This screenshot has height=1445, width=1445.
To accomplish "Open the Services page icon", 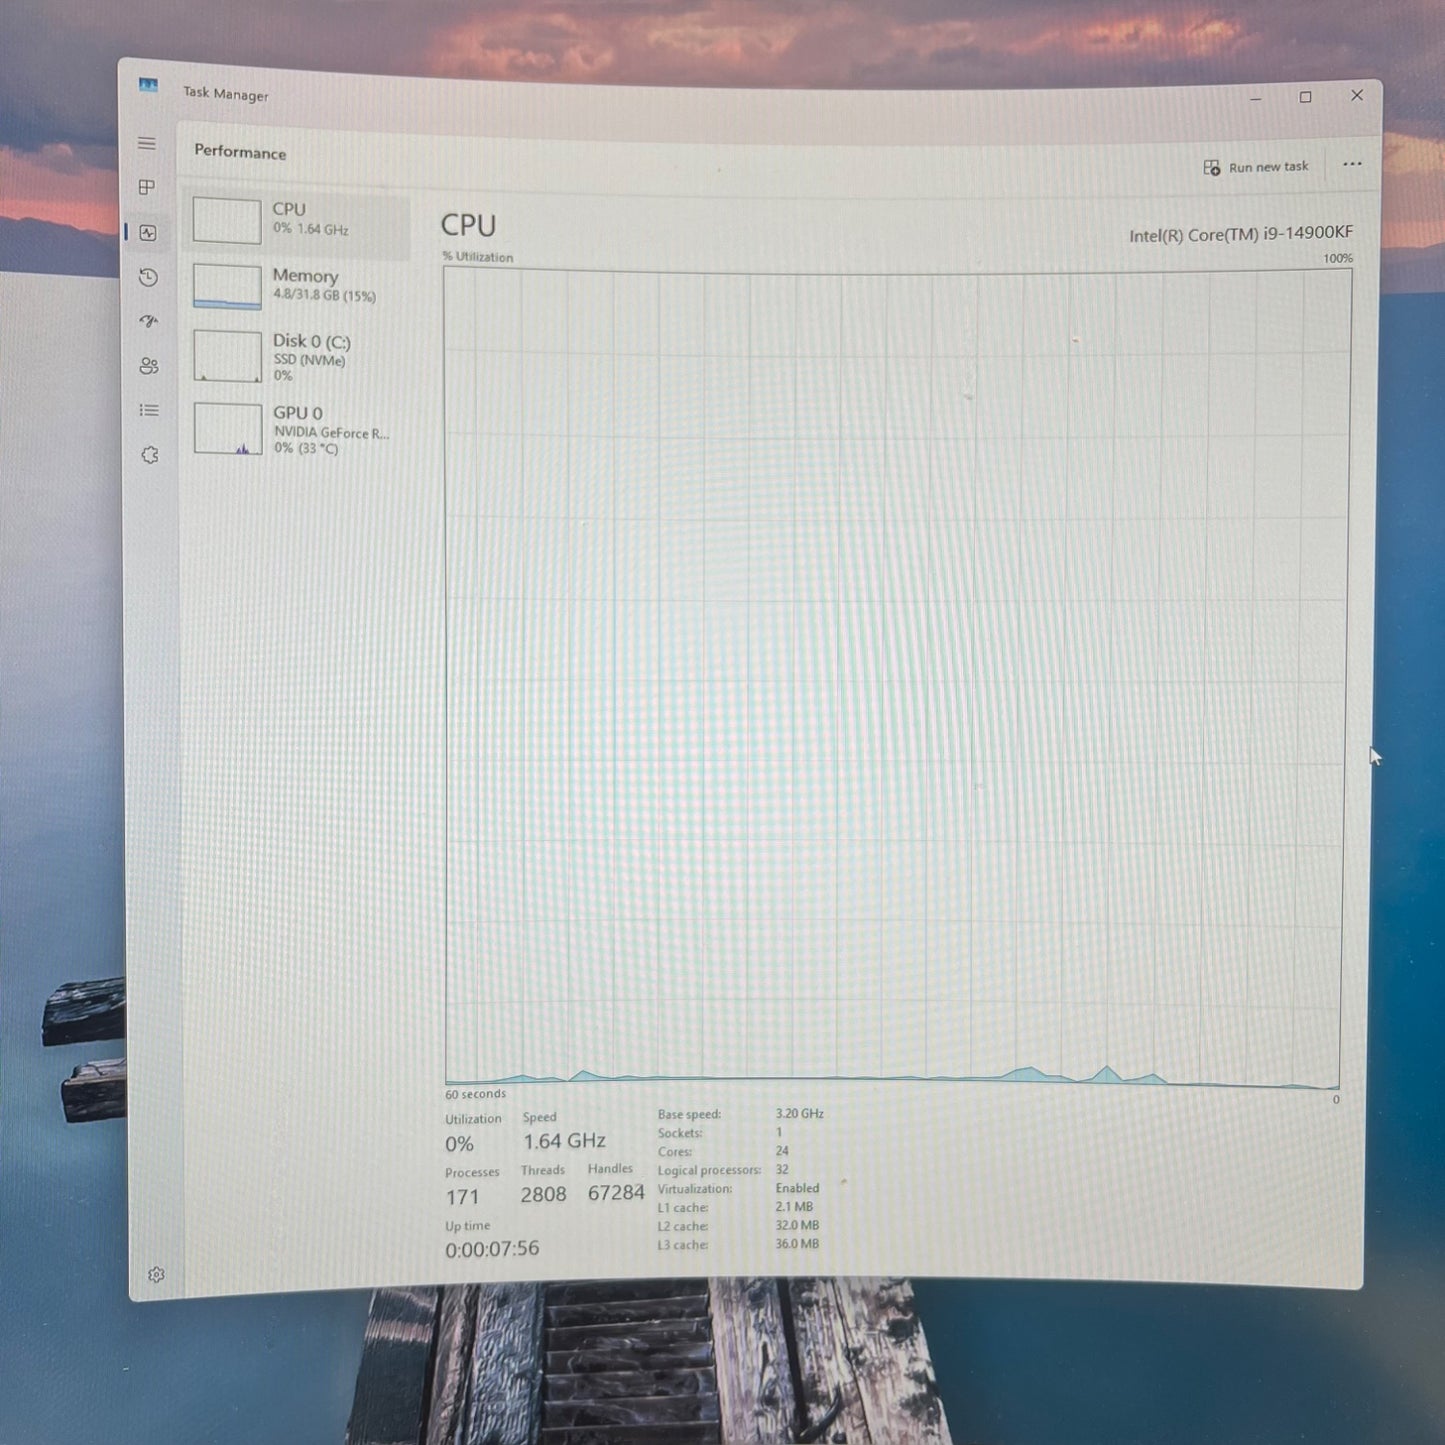I will (x=150, y=455).
